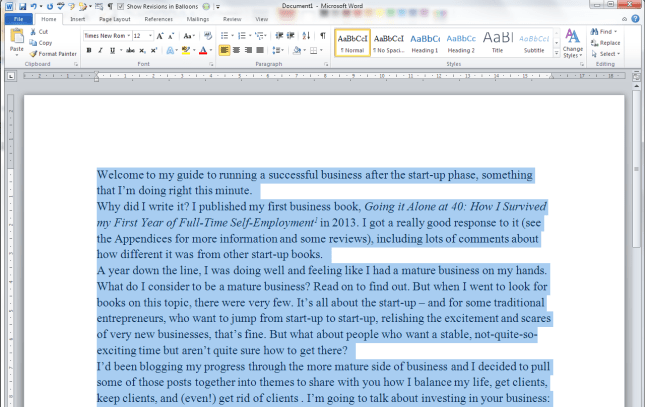The image size is (645, 407).
Task: Open the view ruler button above scrollbar
Action: 636,77
